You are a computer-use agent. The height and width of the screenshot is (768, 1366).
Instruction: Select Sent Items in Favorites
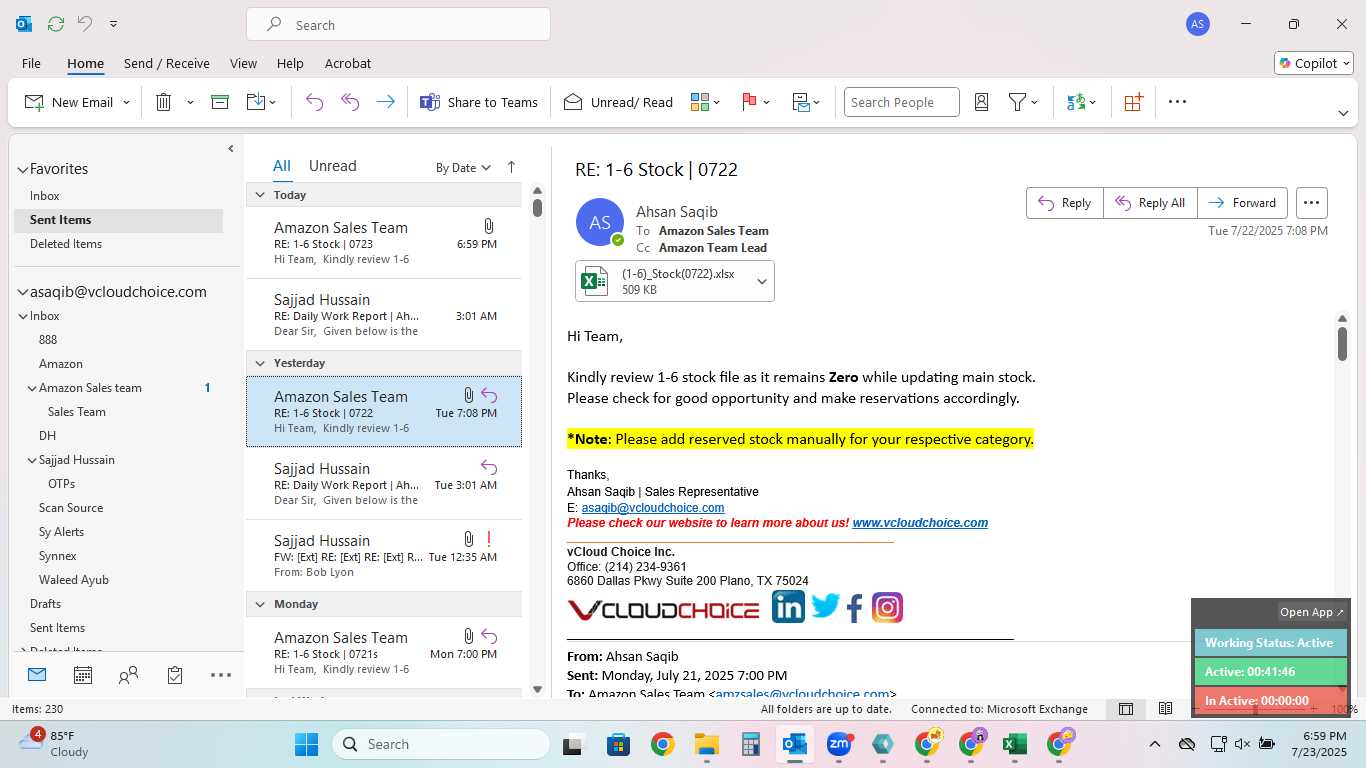tap(118, 220)
